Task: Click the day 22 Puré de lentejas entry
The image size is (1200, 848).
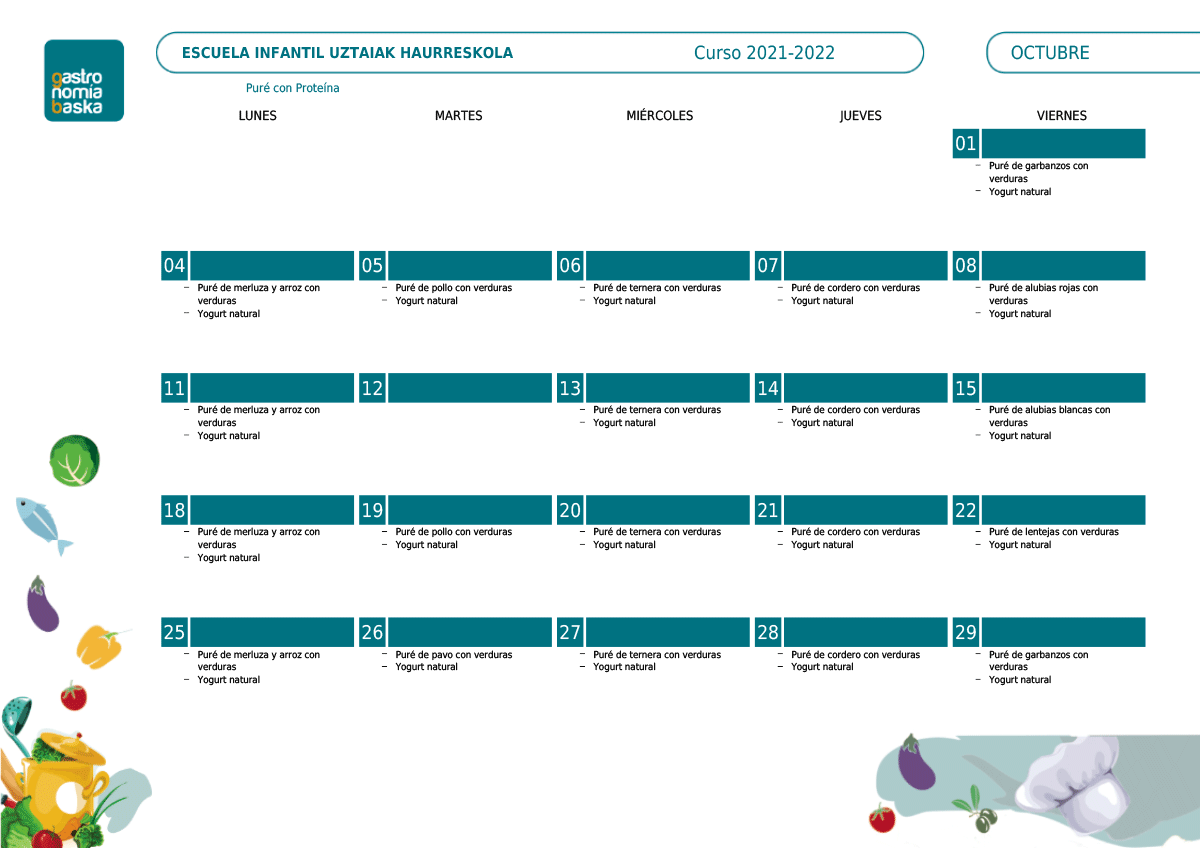Action: pos(1053,532)
